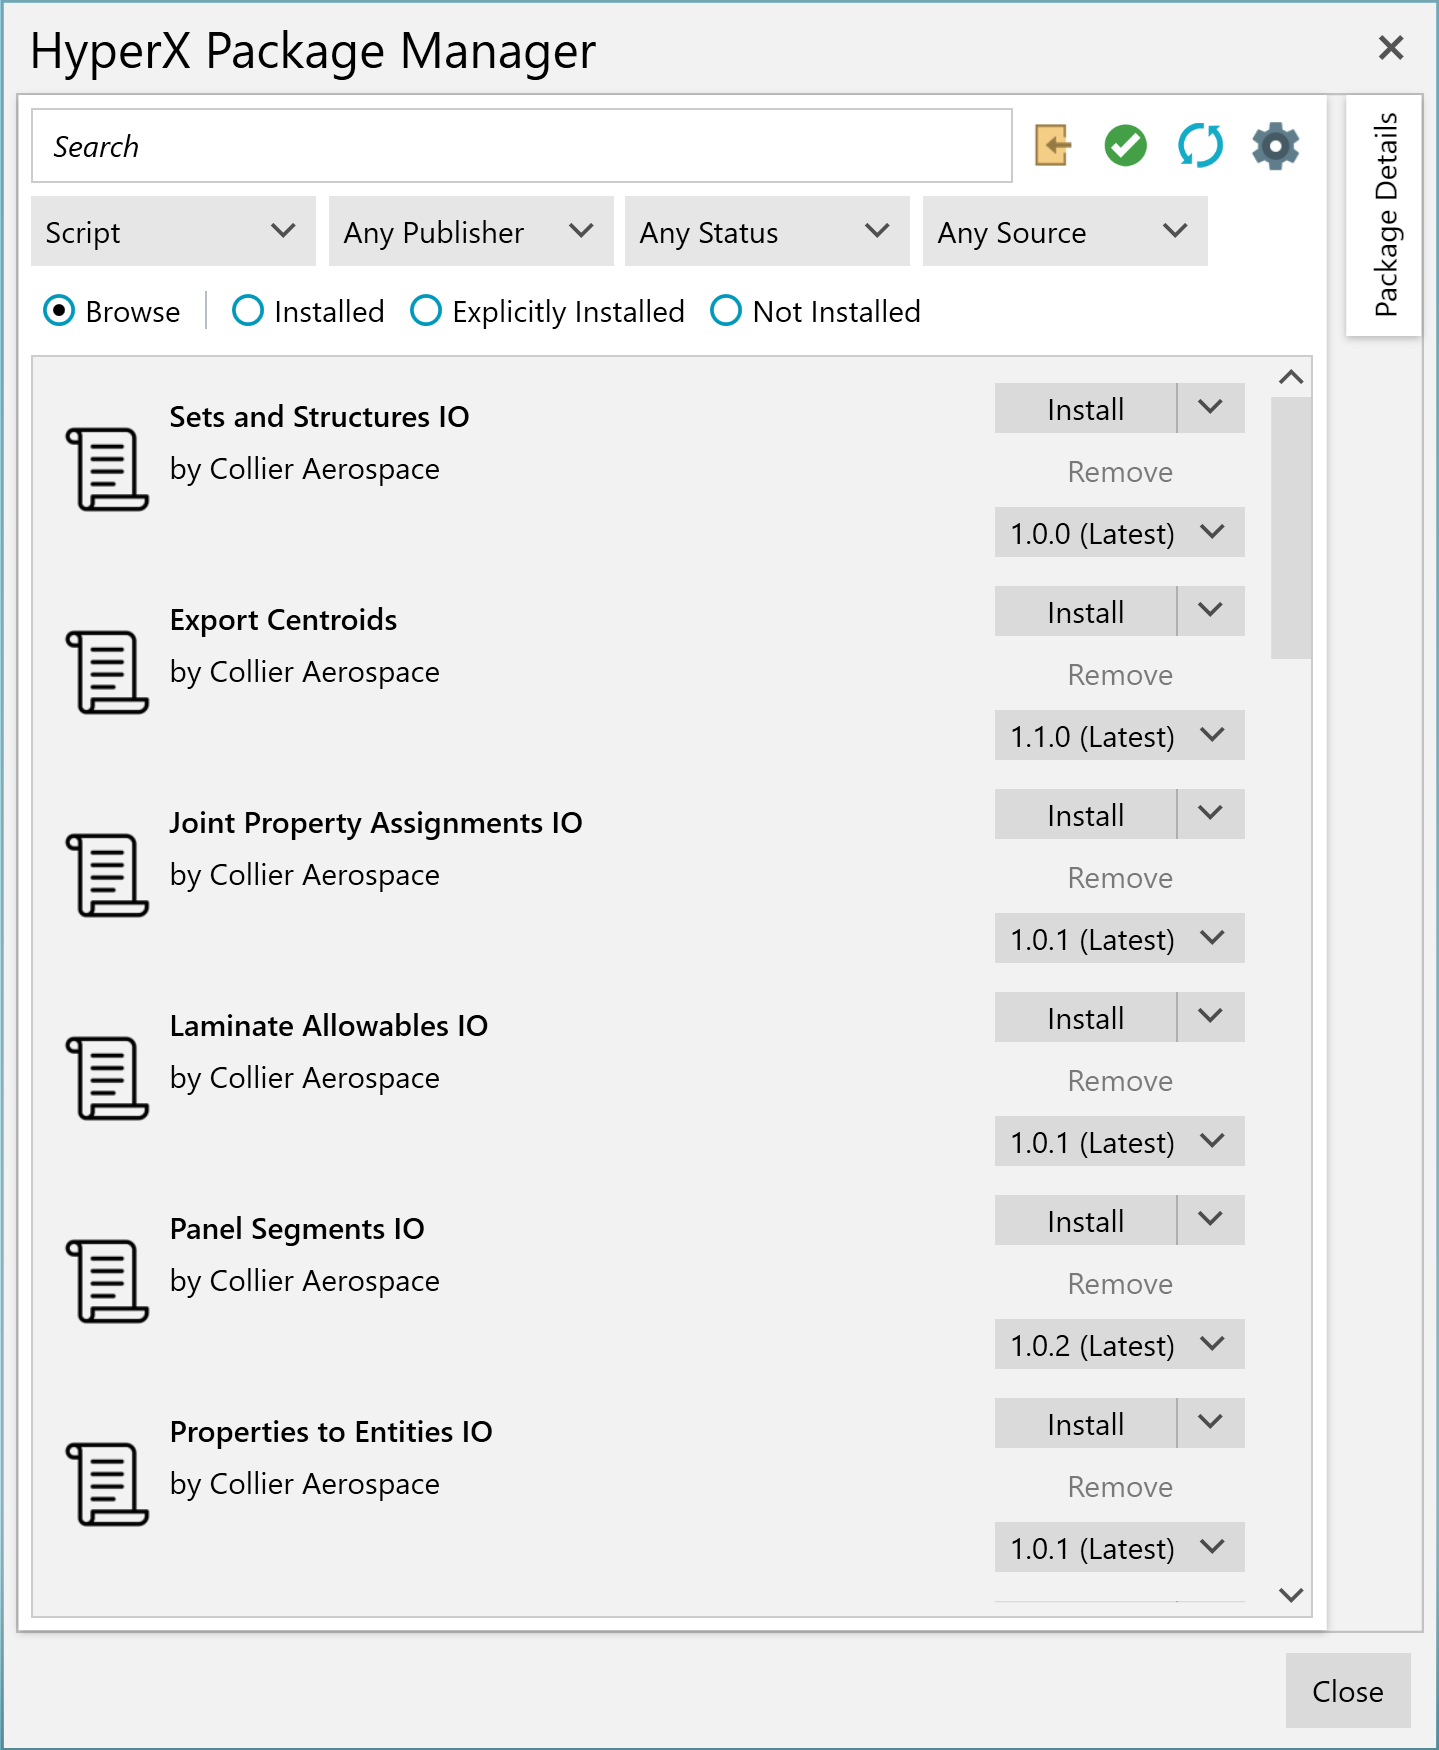Viewport: 1439px width, 1750px height.
Task: Open version dropdown for Laminate Allowables IO
Action: [x=1120, y=1141]
